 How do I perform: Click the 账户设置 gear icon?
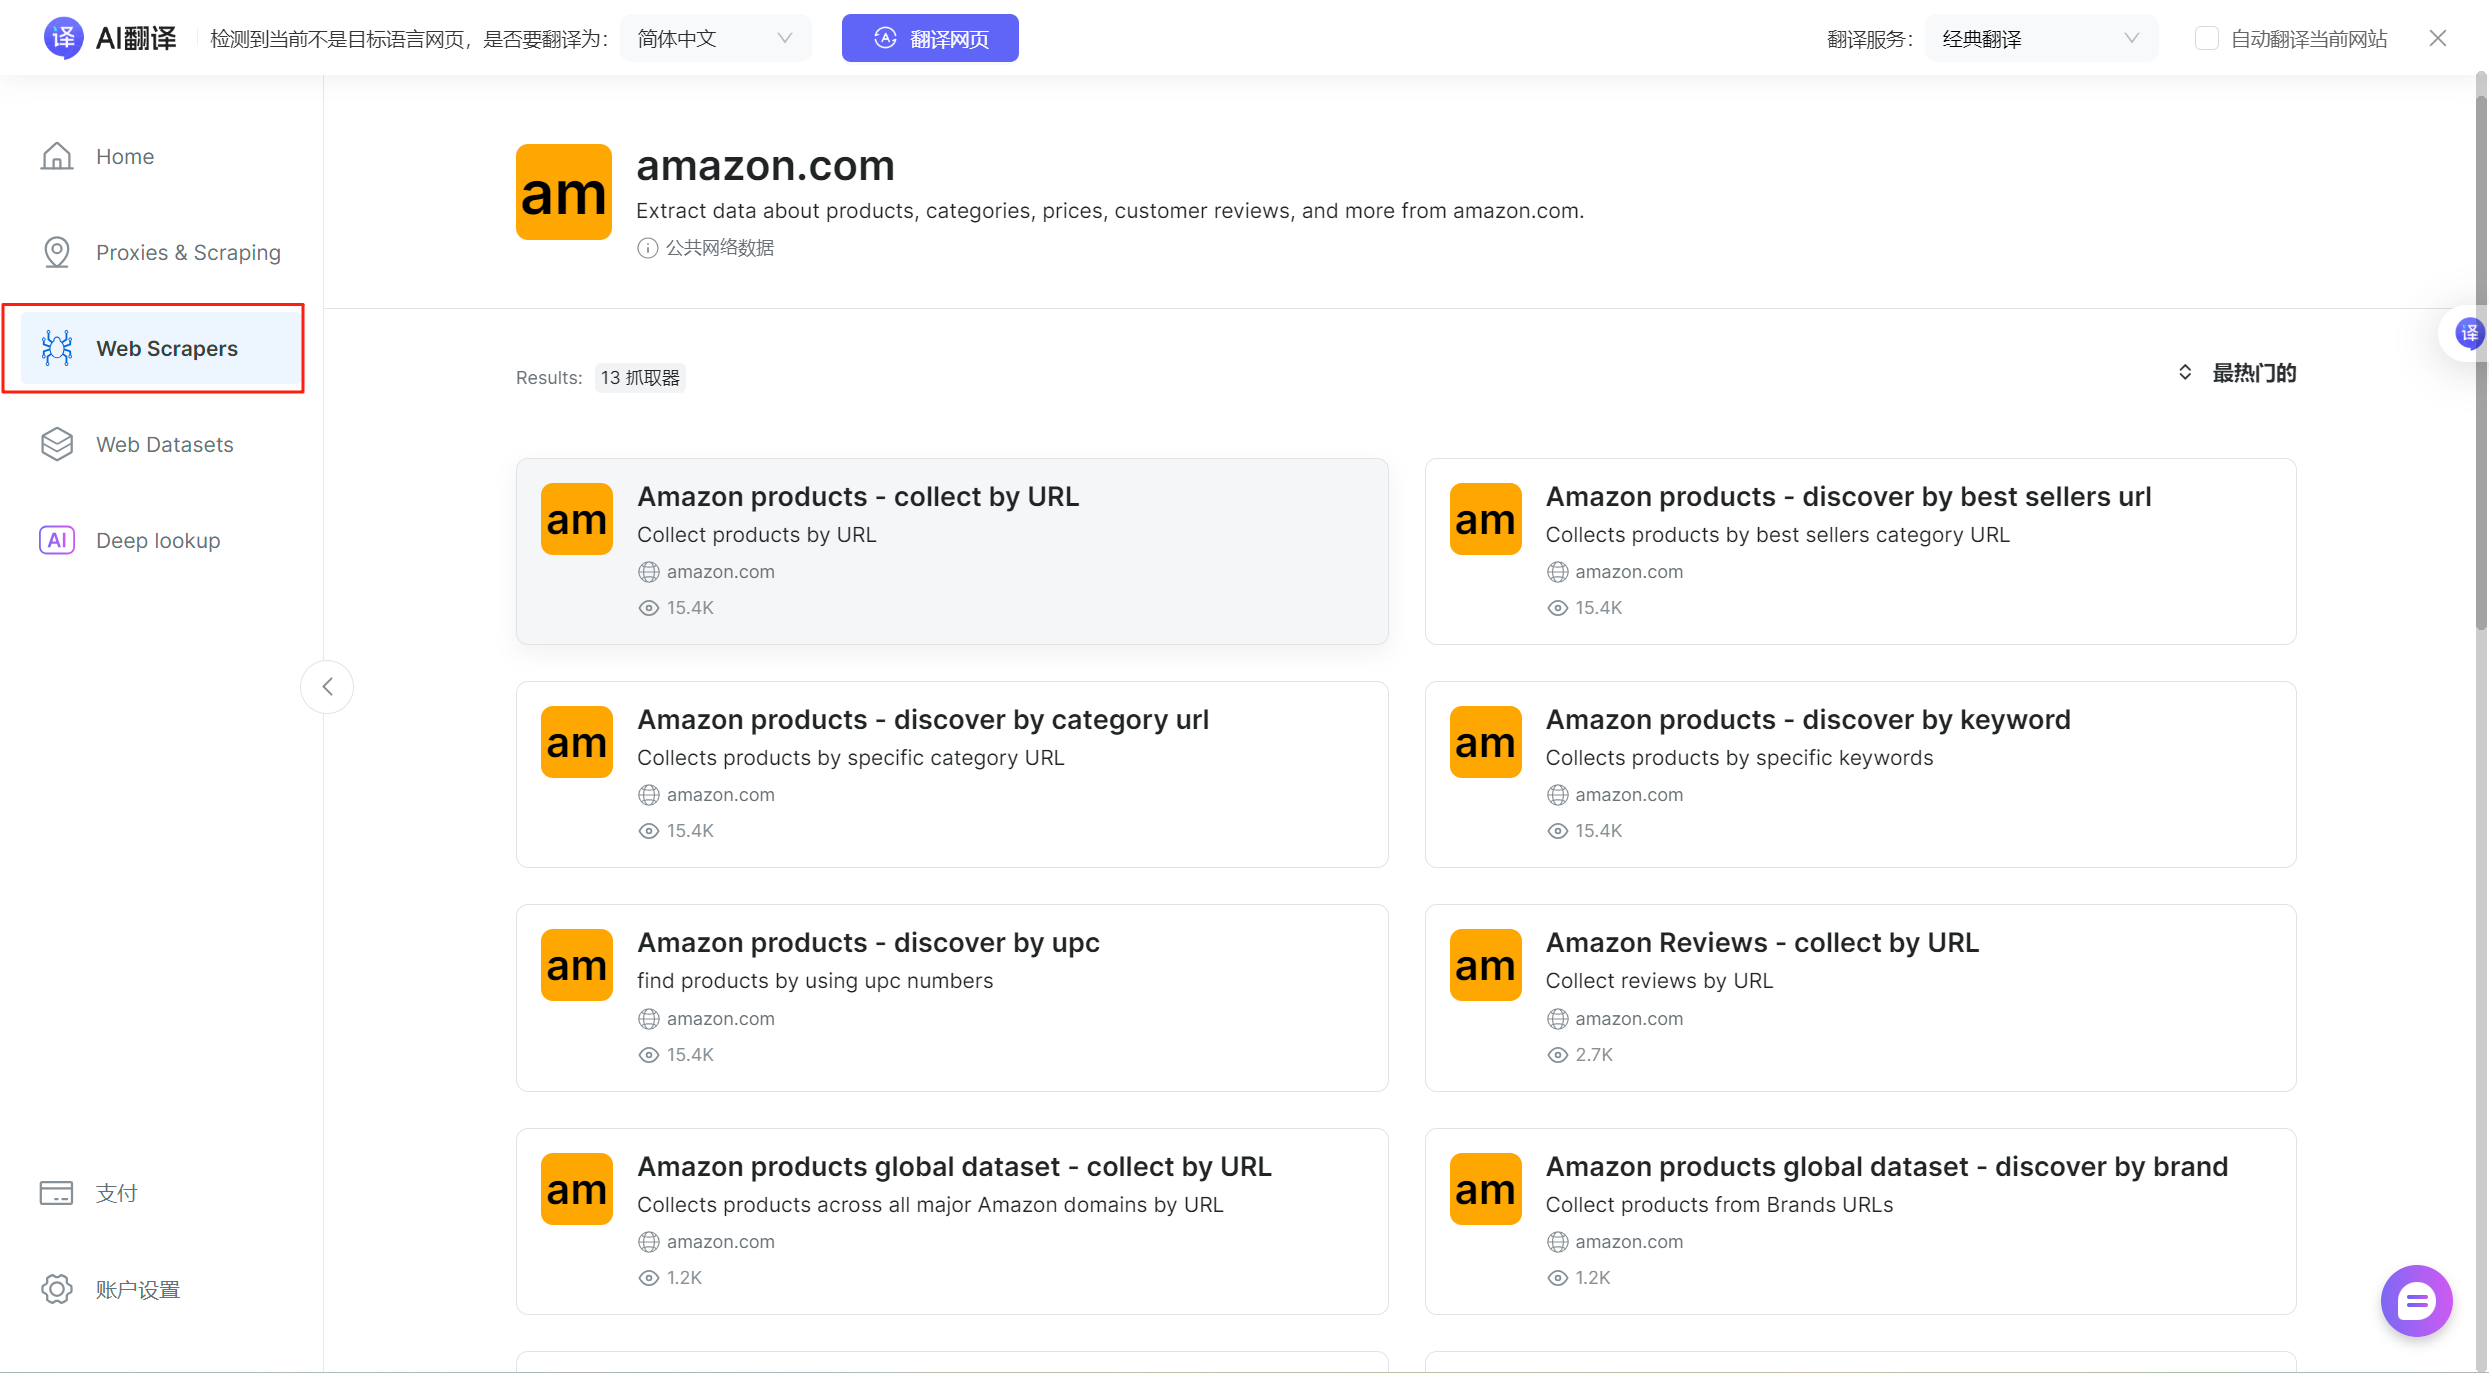point(57,1289)
